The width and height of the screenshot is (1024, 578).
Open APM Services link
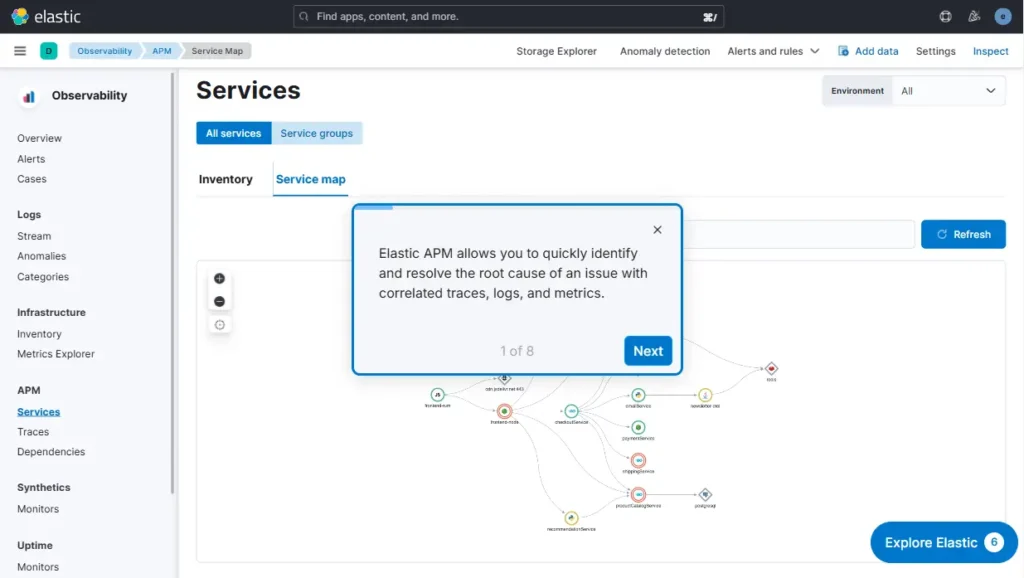click(x=39, y=411)
